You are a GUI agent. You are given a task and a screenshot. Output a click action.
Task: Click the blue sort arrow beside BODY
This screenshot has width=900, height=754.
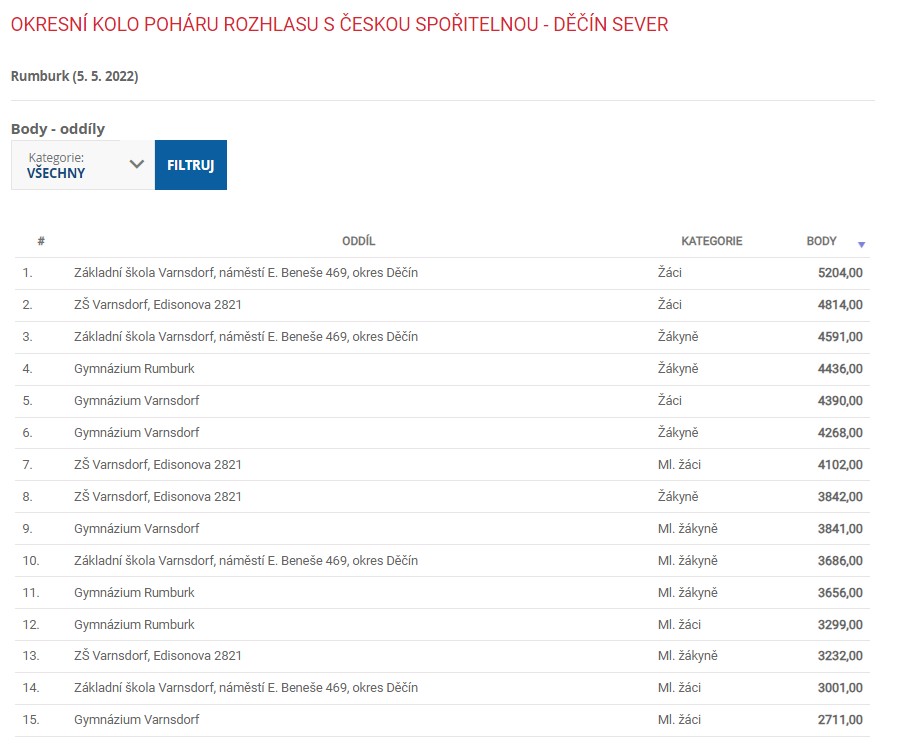[x=861, y=244]
